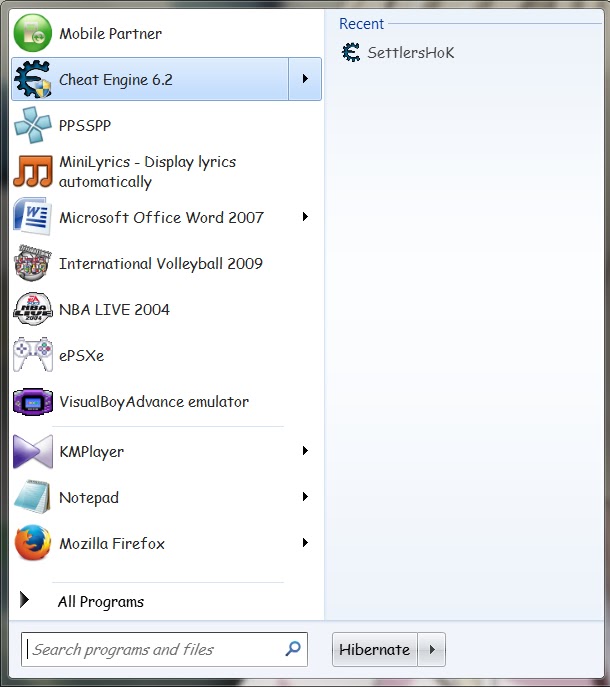Click the magnifier icon in search box
This screenshot has width=610, height=687.
tap(293, 648)
